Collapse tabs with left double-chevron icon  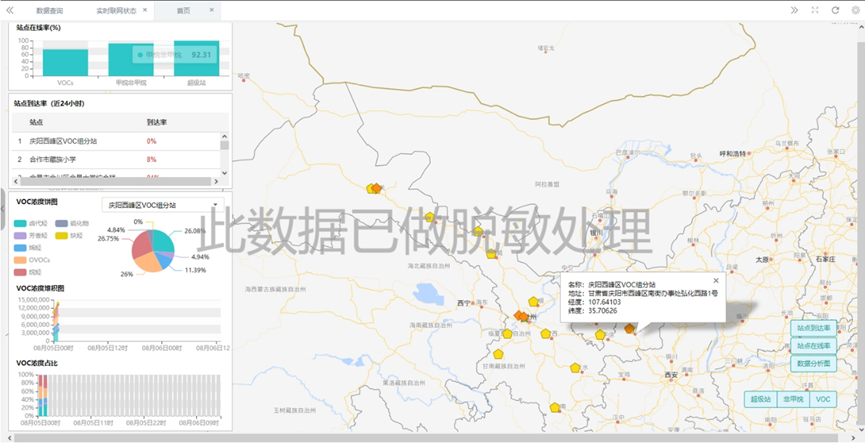(x=9, y=10)
